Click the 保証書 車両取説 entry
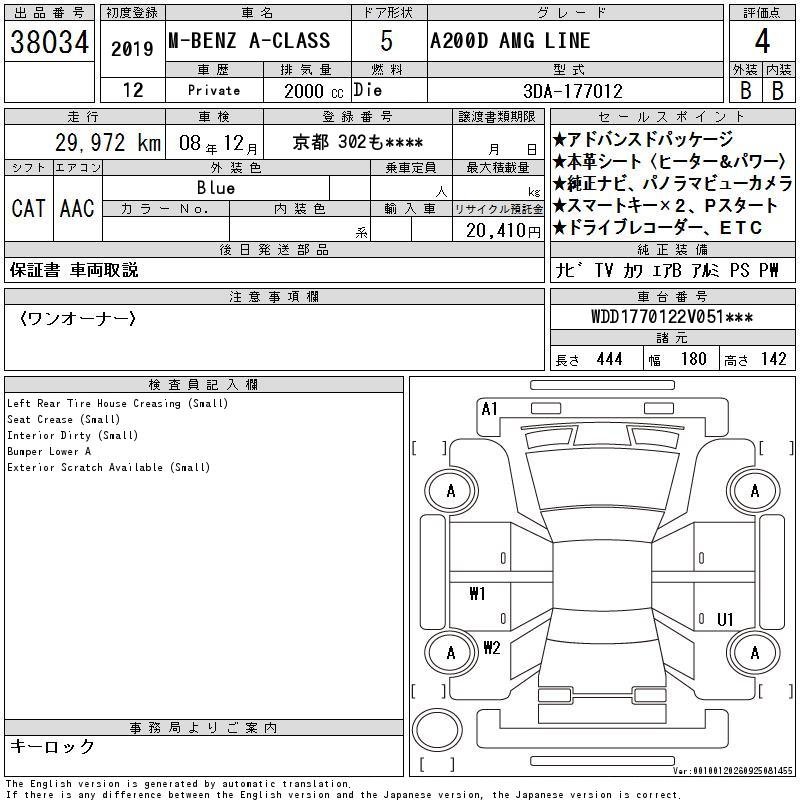The width and height of the screenshot is (800, 800). [x=74, y=270]
